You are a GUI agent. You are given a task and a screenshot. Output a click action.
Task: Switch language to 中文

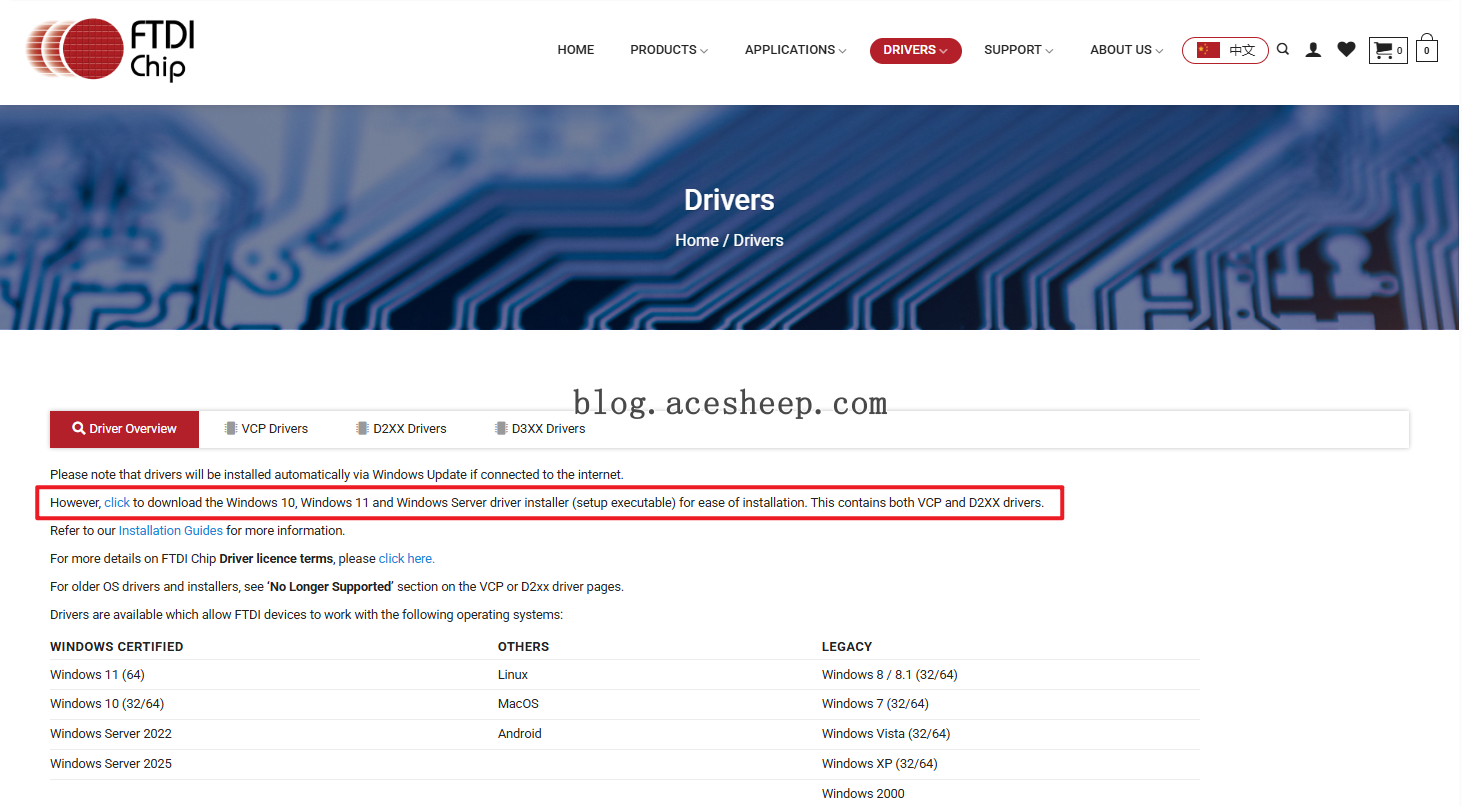1225,50
